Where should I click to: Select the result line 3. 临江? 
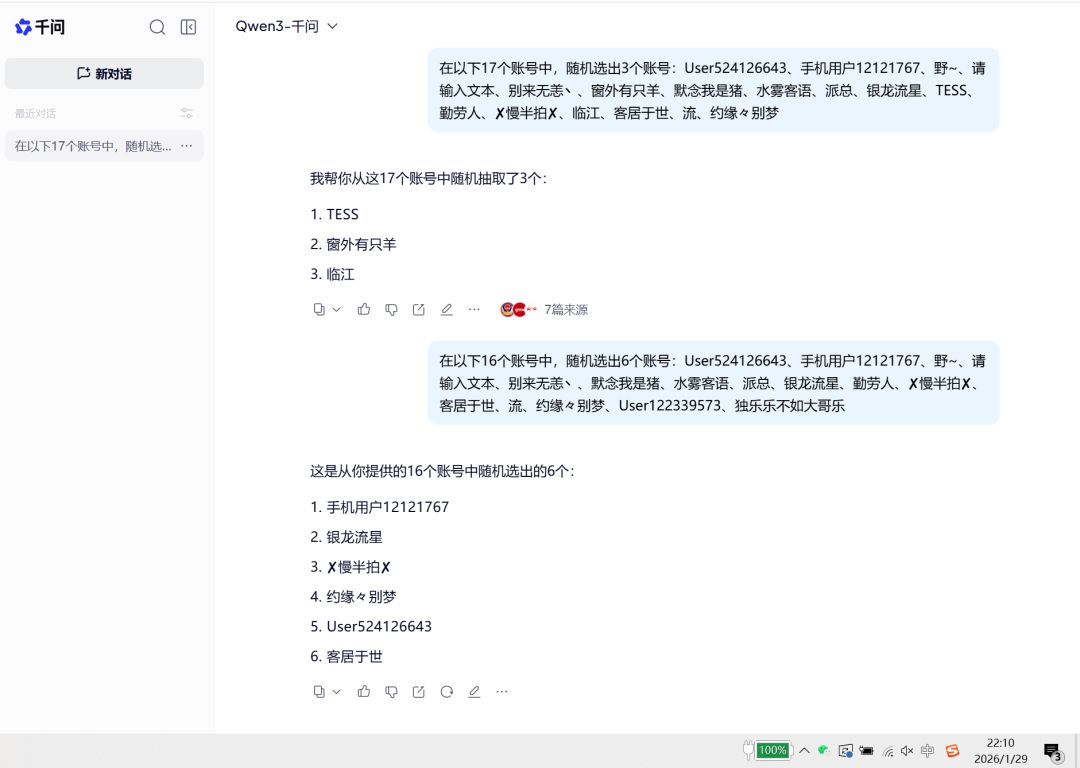pos(333,274)
